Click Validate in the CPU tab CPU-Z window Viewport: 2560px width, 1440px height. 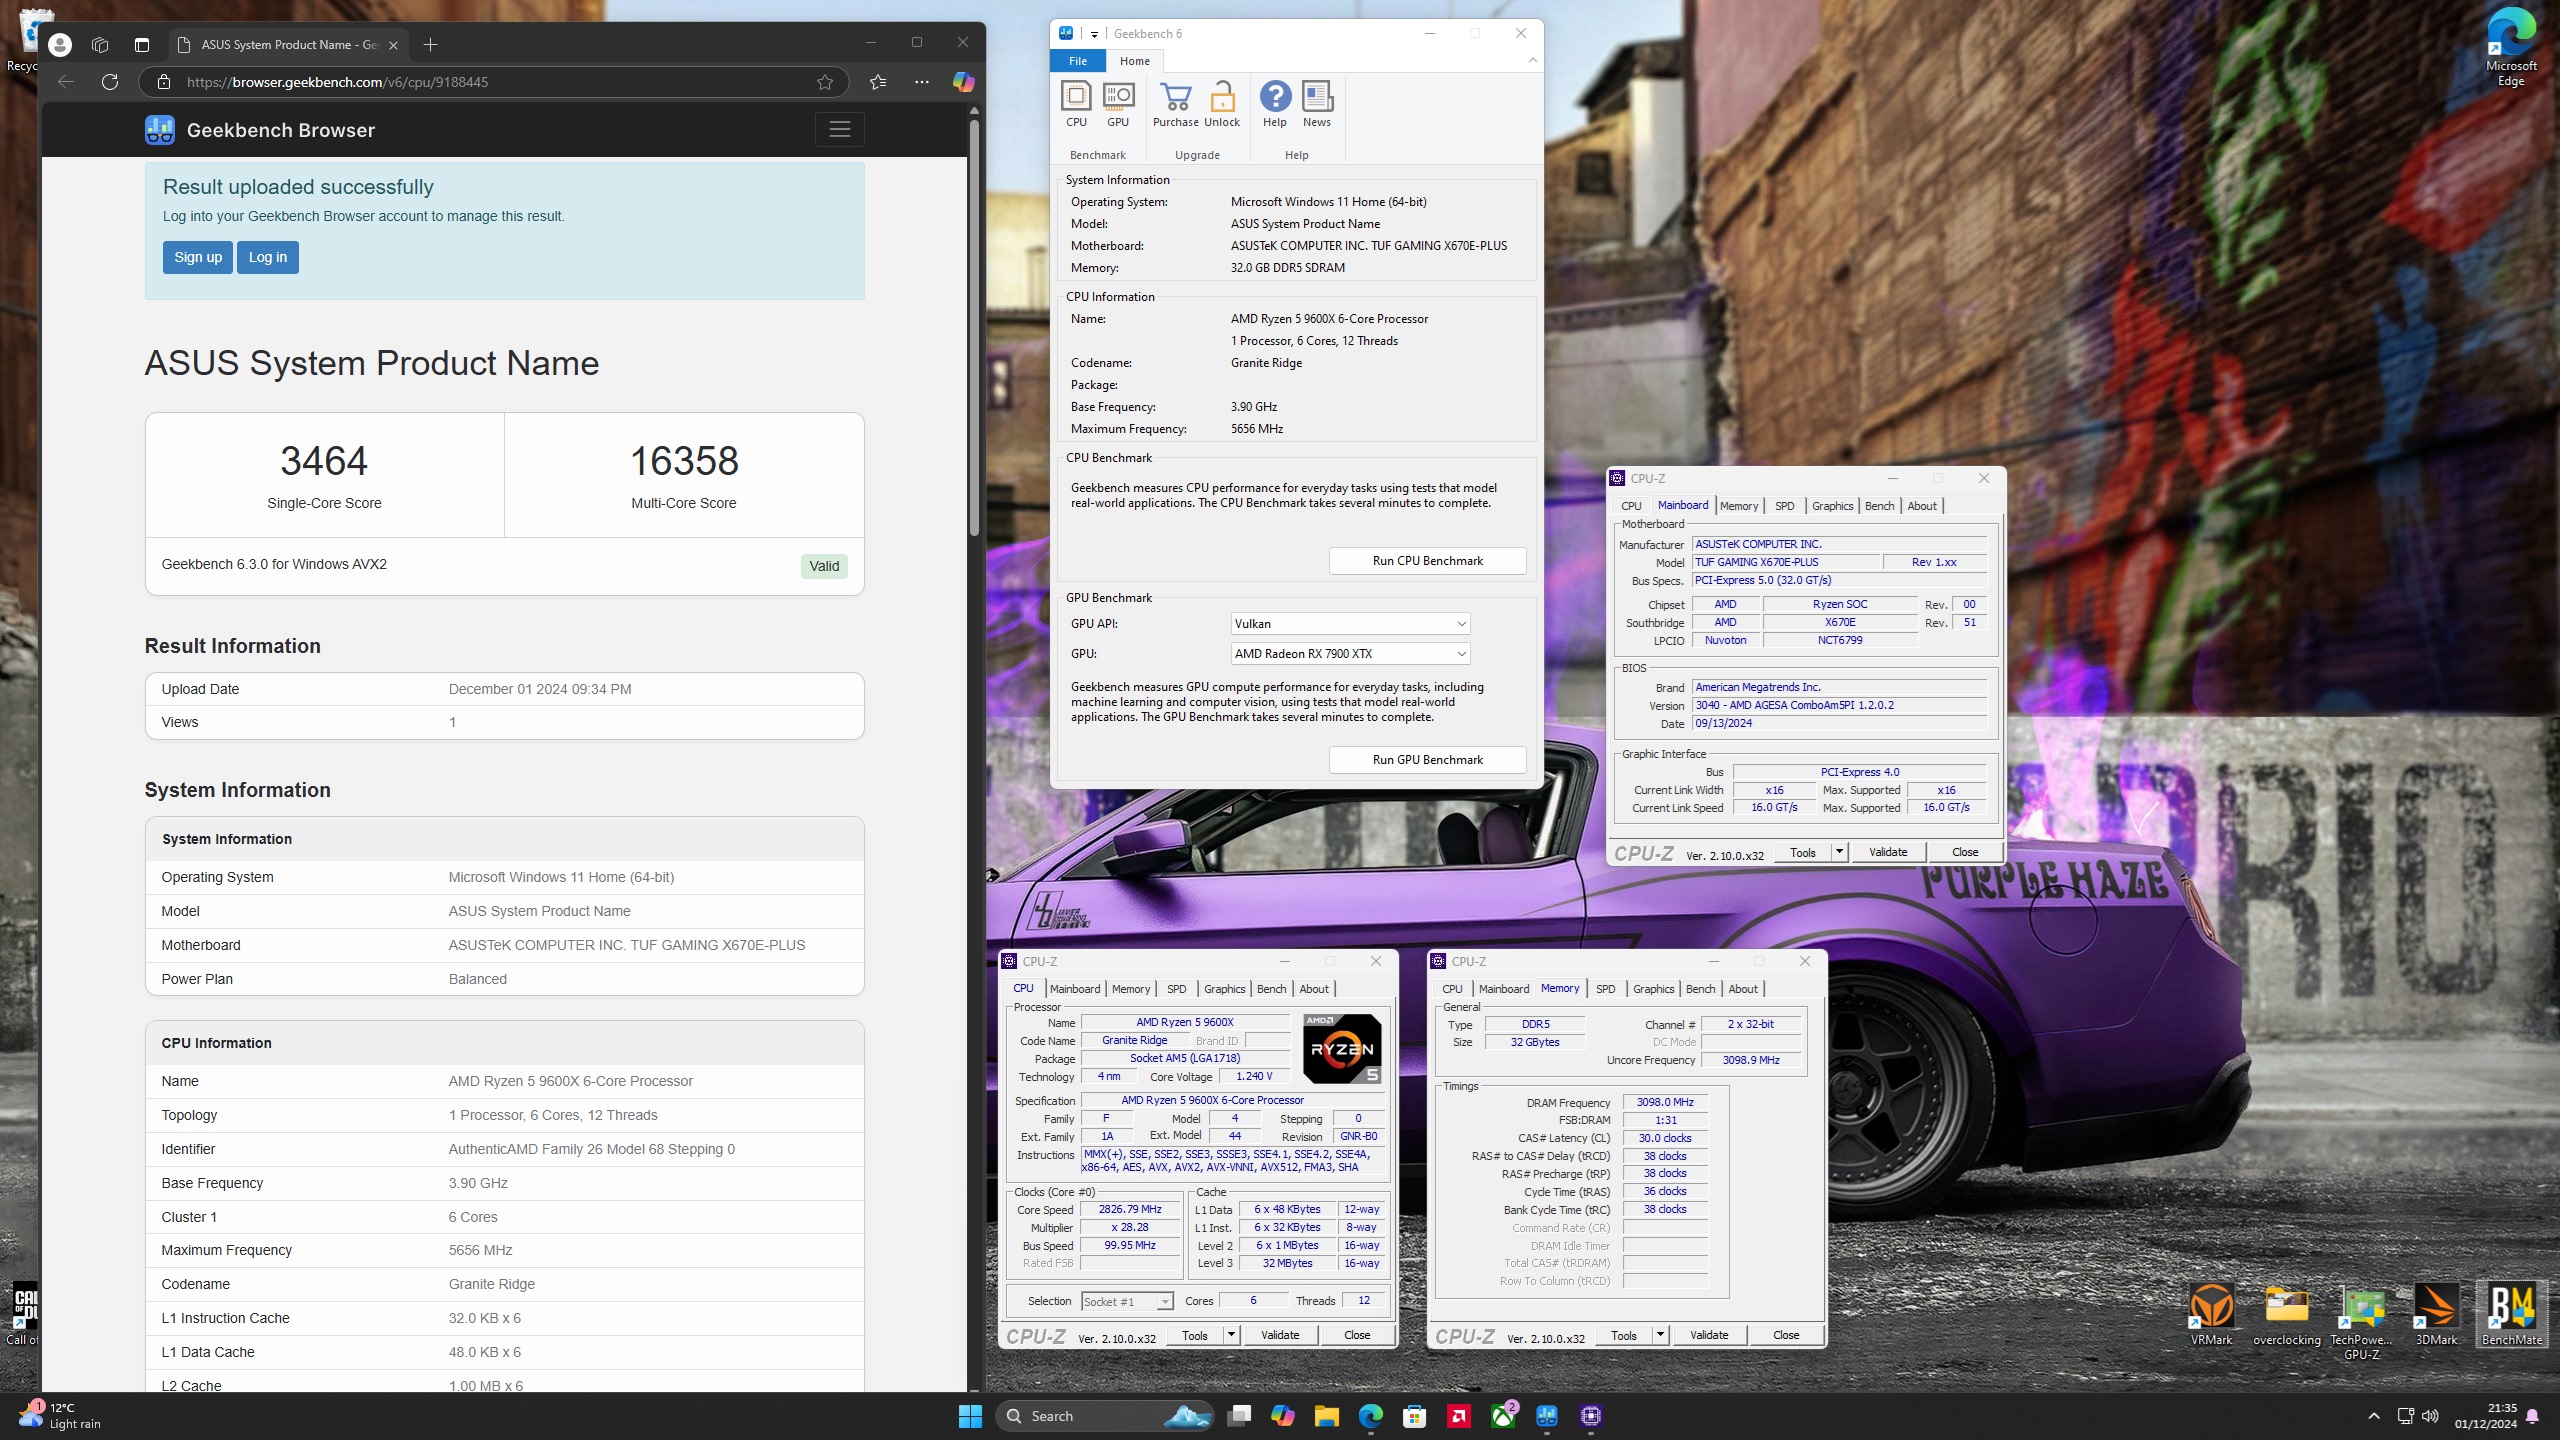point(1280,1336)
